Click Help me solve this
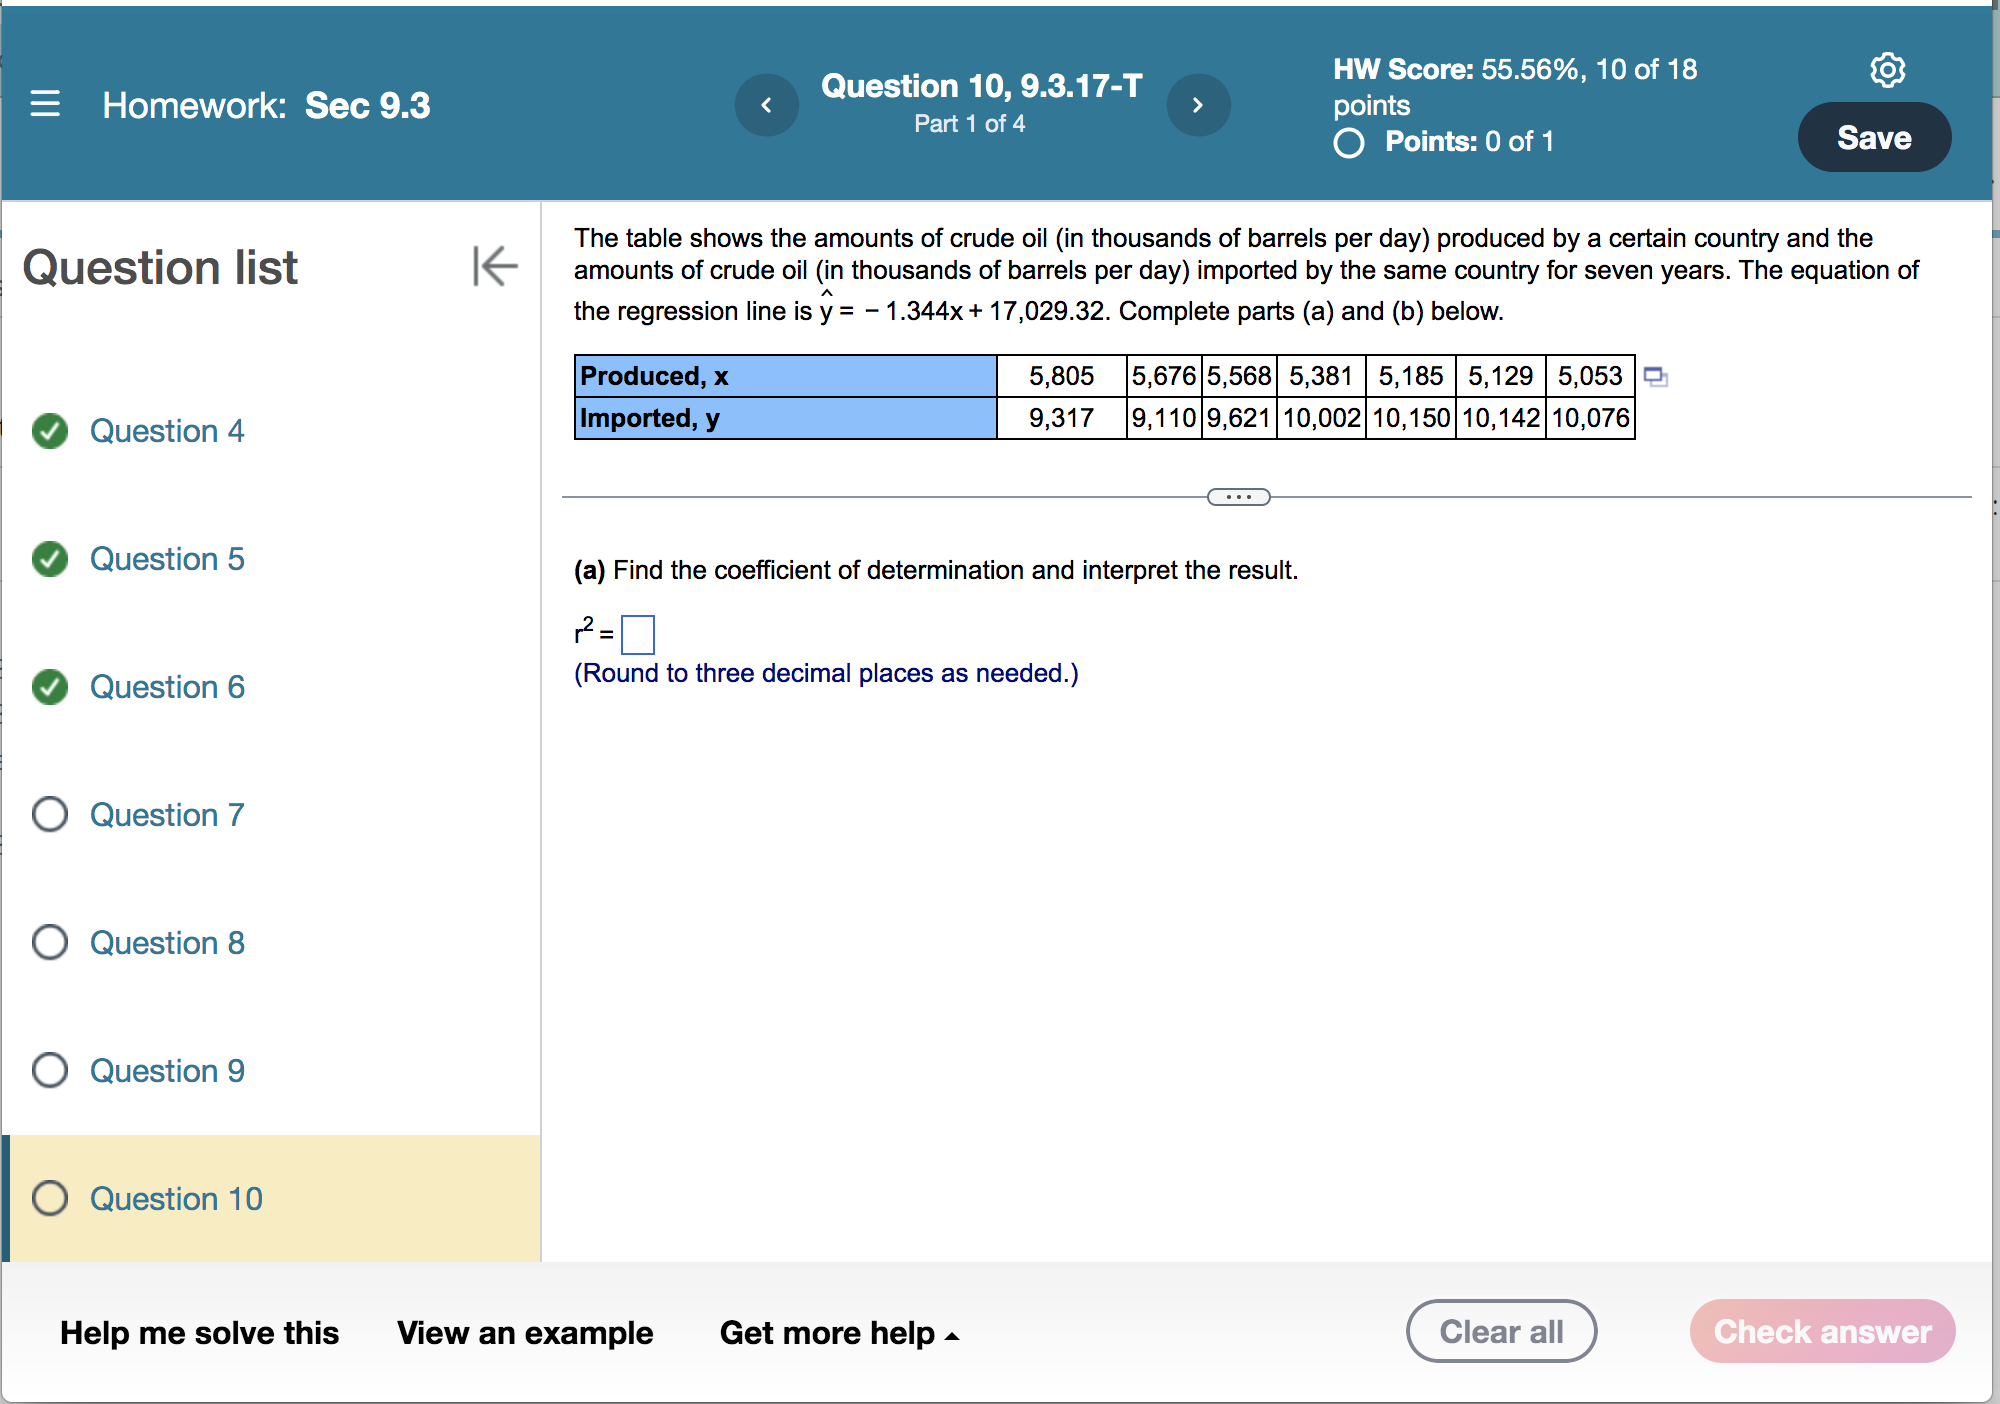The height and width of the screenshot is (1404, 2000). point(199,1333)
